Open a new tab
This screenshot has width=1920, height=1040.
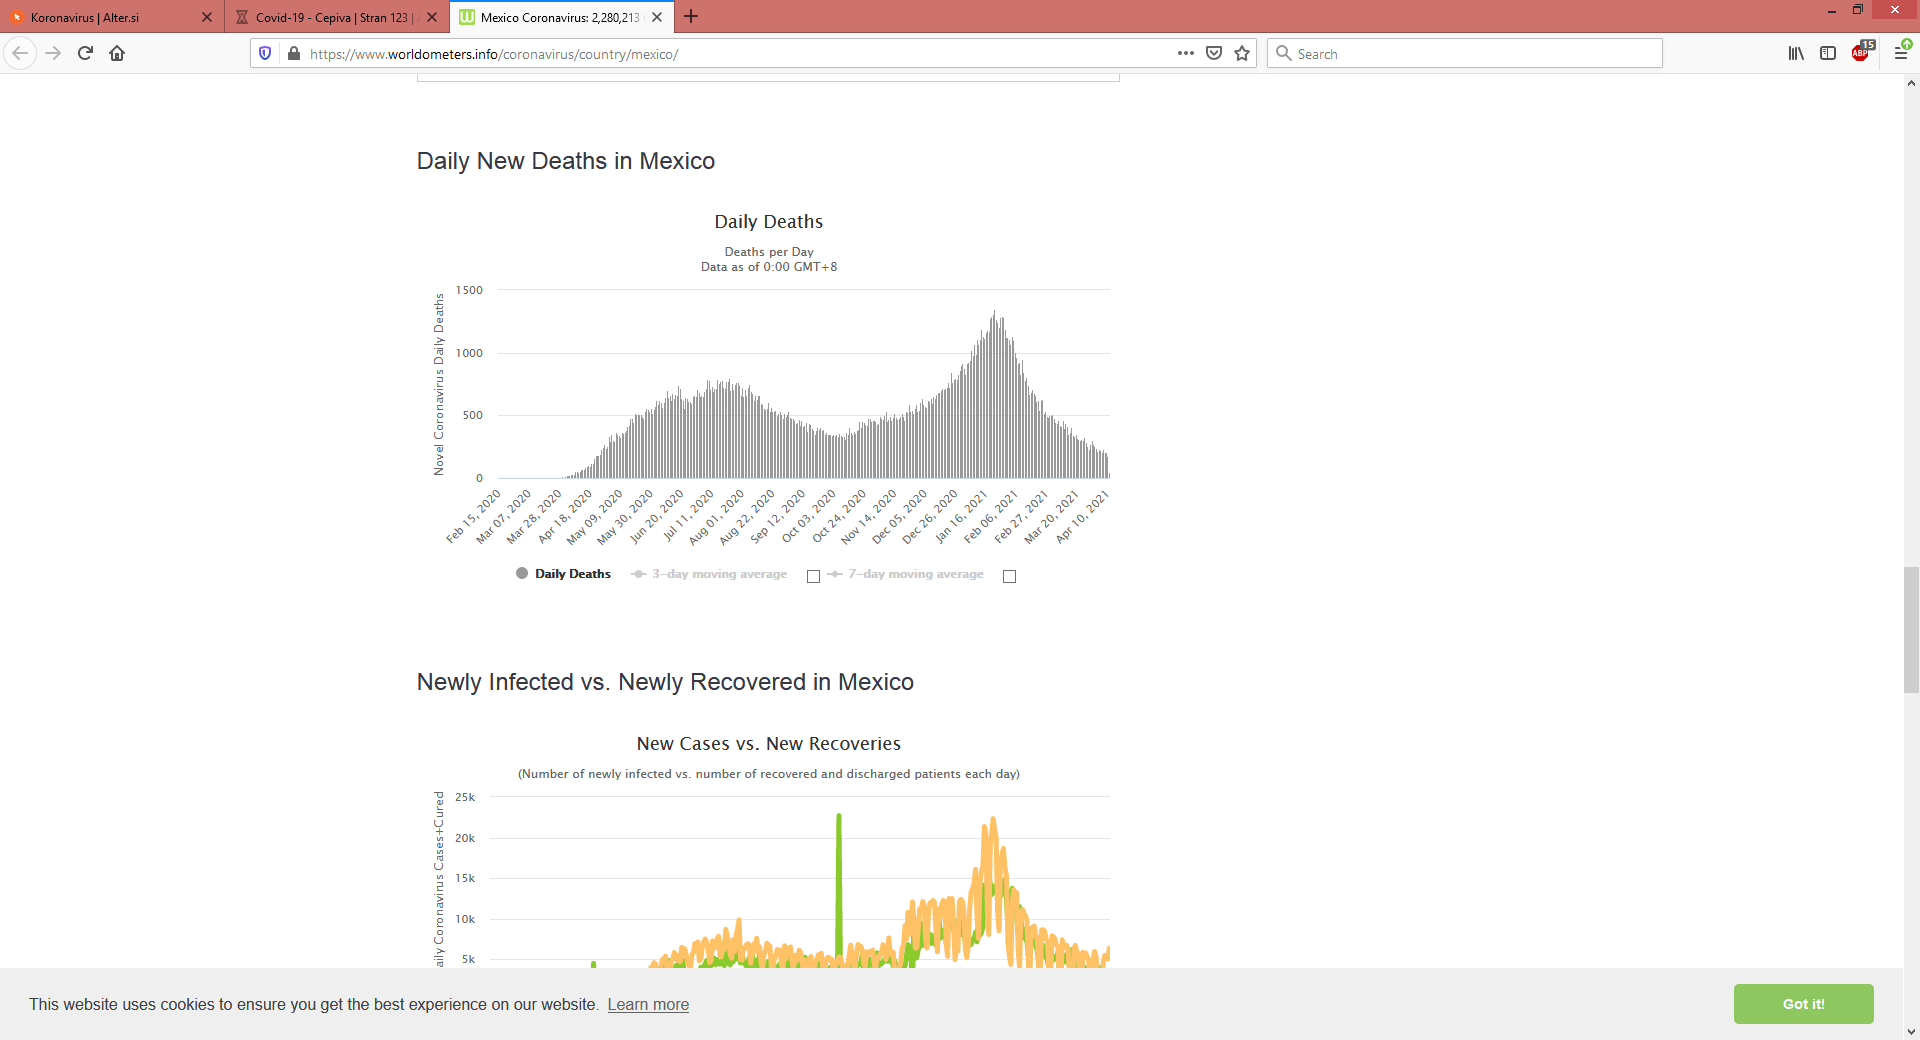[x=691, y=17]
